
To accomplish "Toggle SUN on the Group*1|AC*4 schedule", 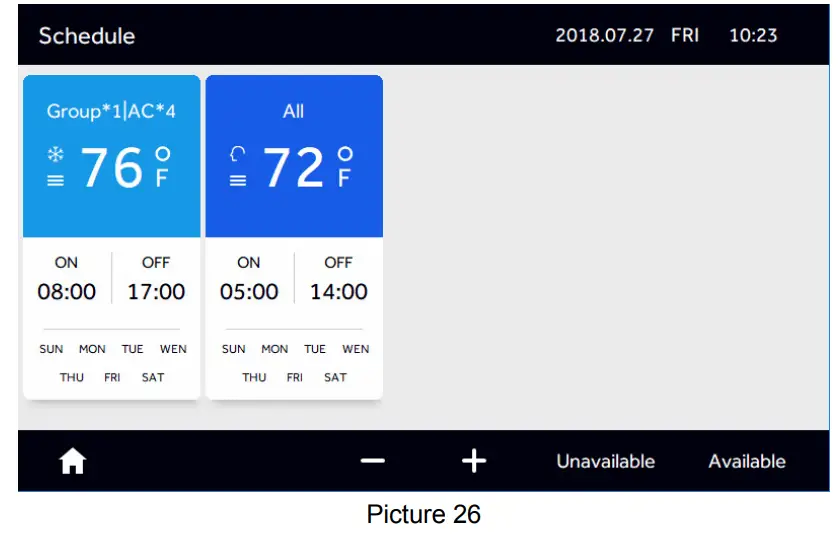I will coord(51,349).
